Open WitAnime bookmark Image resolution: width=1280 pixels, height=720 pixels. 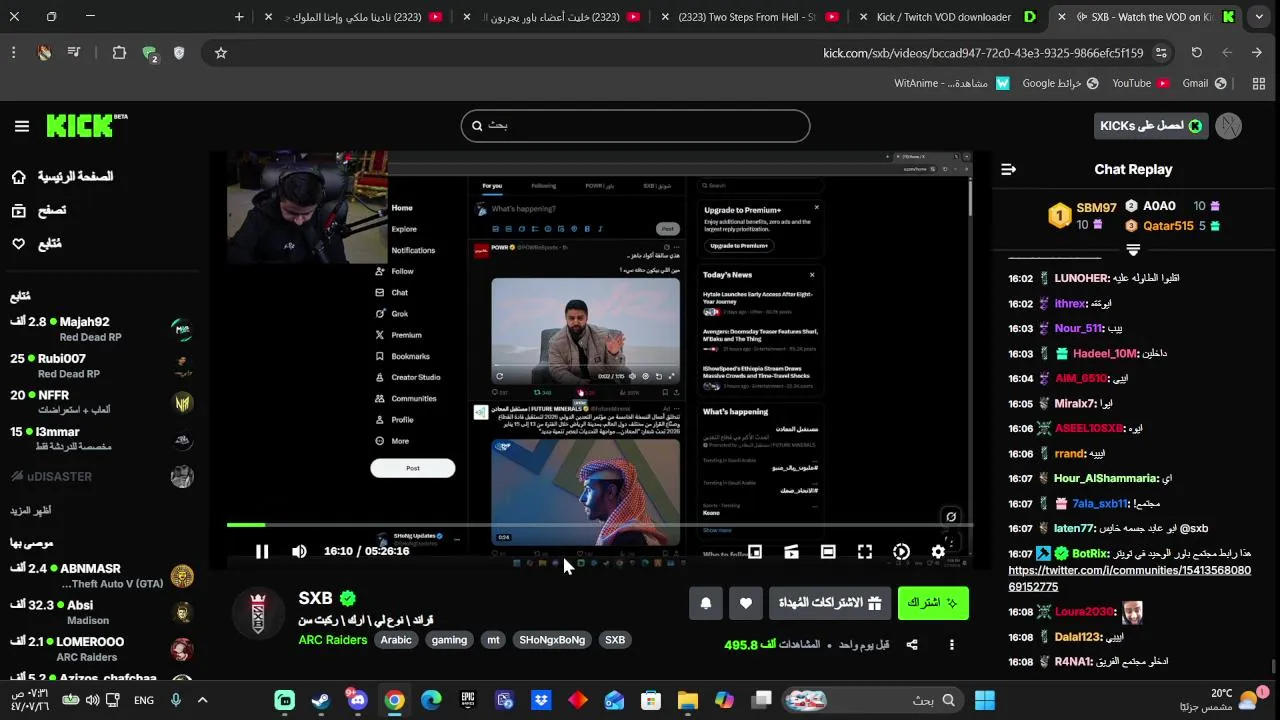click(x=952, y=83)
